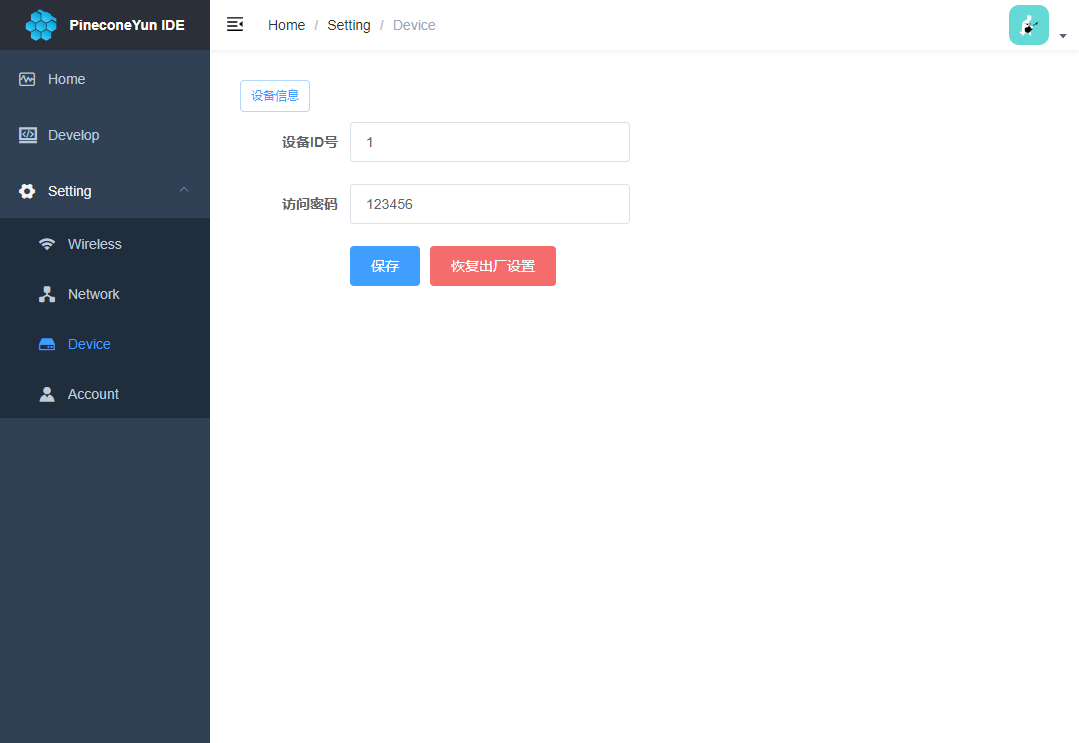
Task: Go to Home via breadcrumb link
Action: [x=286, y=25]
